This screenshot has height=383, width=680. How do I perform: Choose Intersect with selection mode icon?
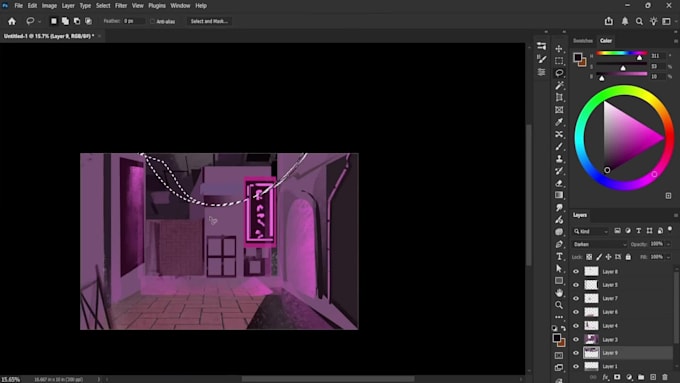(x=88, y=21)
